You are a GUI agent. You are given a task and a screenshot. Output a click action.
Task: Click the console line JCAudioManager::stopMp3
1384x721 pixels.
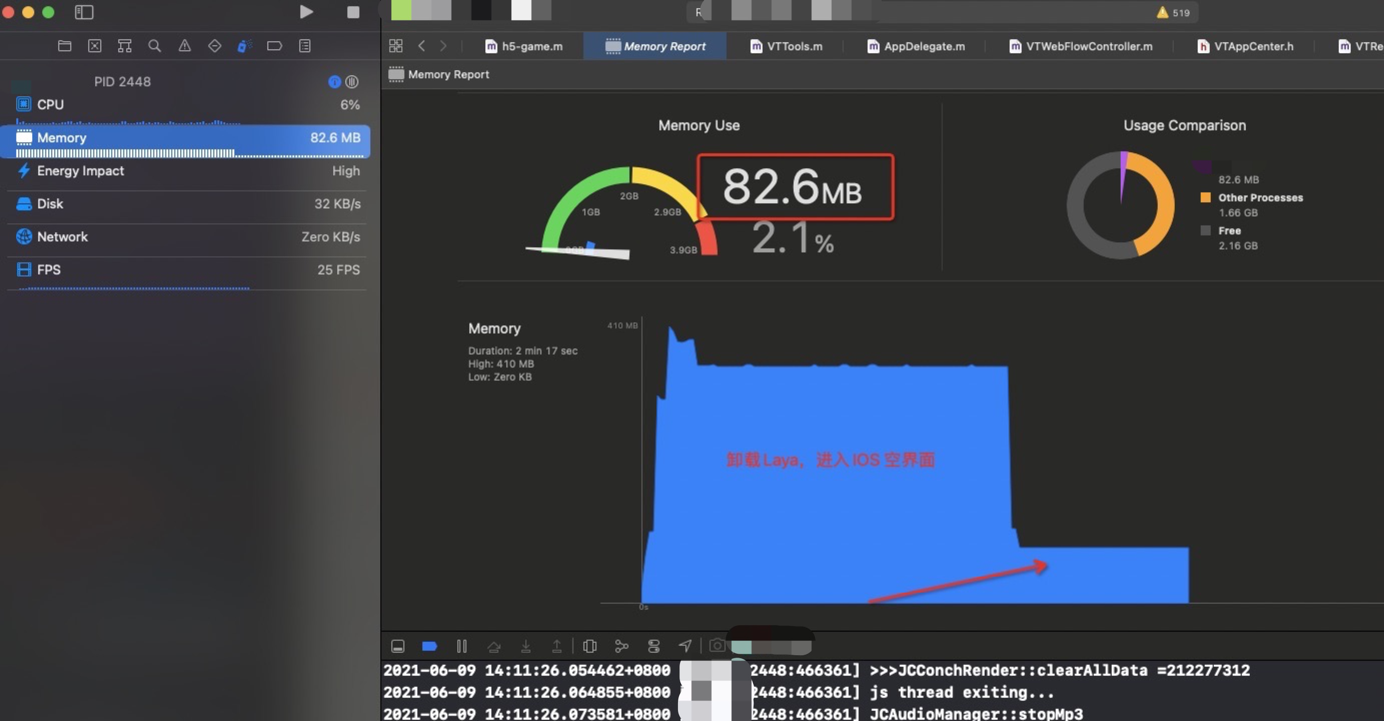733,714
